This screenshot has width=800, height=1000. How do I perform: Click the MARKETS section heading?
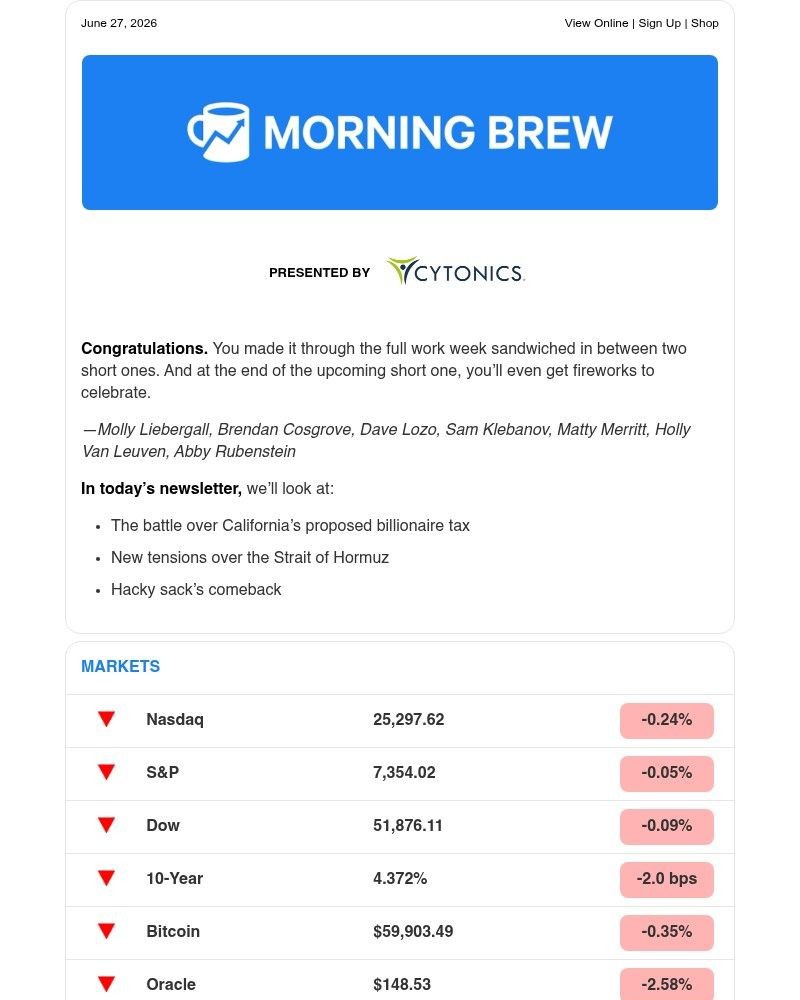(x=121, y=666)
